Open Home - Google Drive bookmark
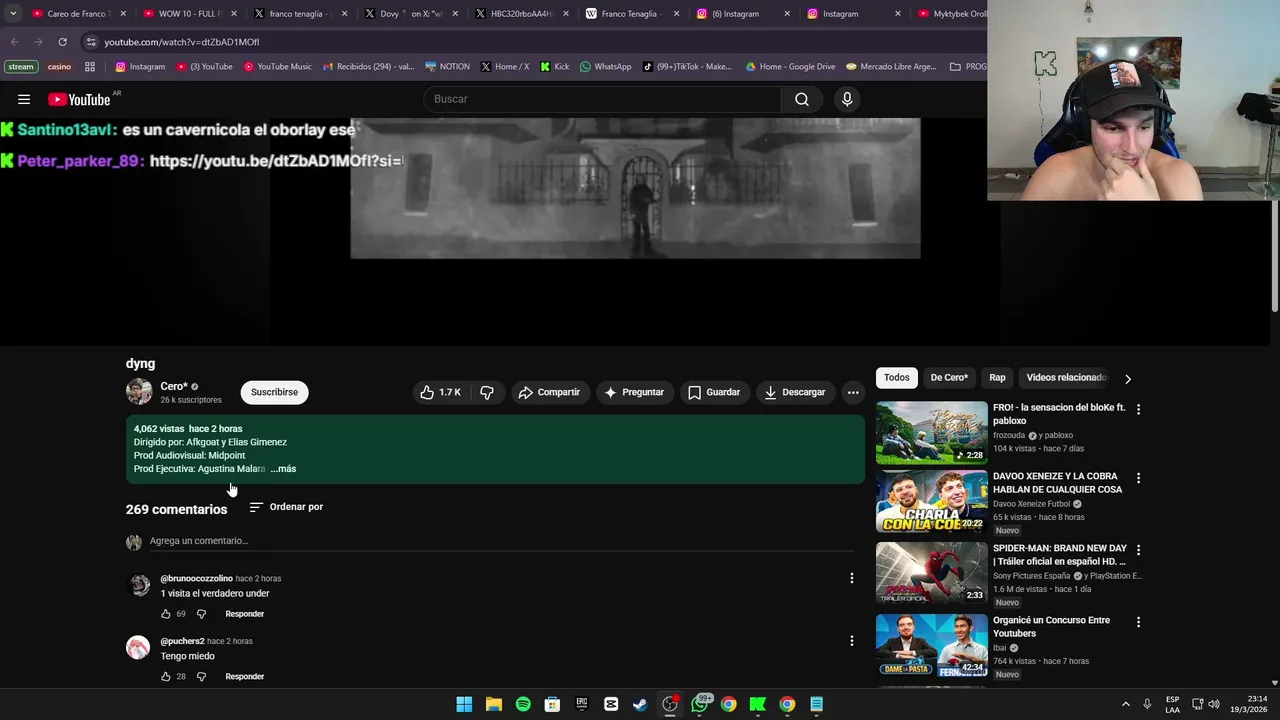Screen dimensions: 1280x720 790,67
